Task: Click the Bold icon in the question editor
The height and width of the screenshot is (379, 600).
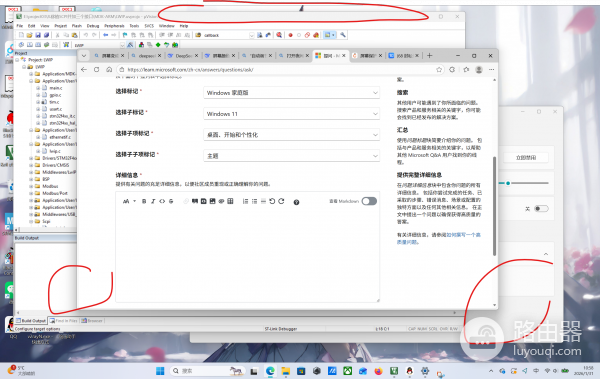Action: tap(144, 201)
